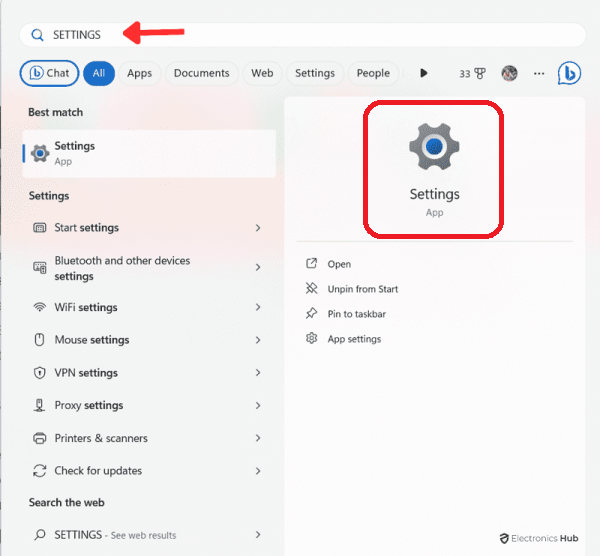Open Bing Chat filter button
The height and width of the screenshot is (556, 600).
[x=49, y=73]
